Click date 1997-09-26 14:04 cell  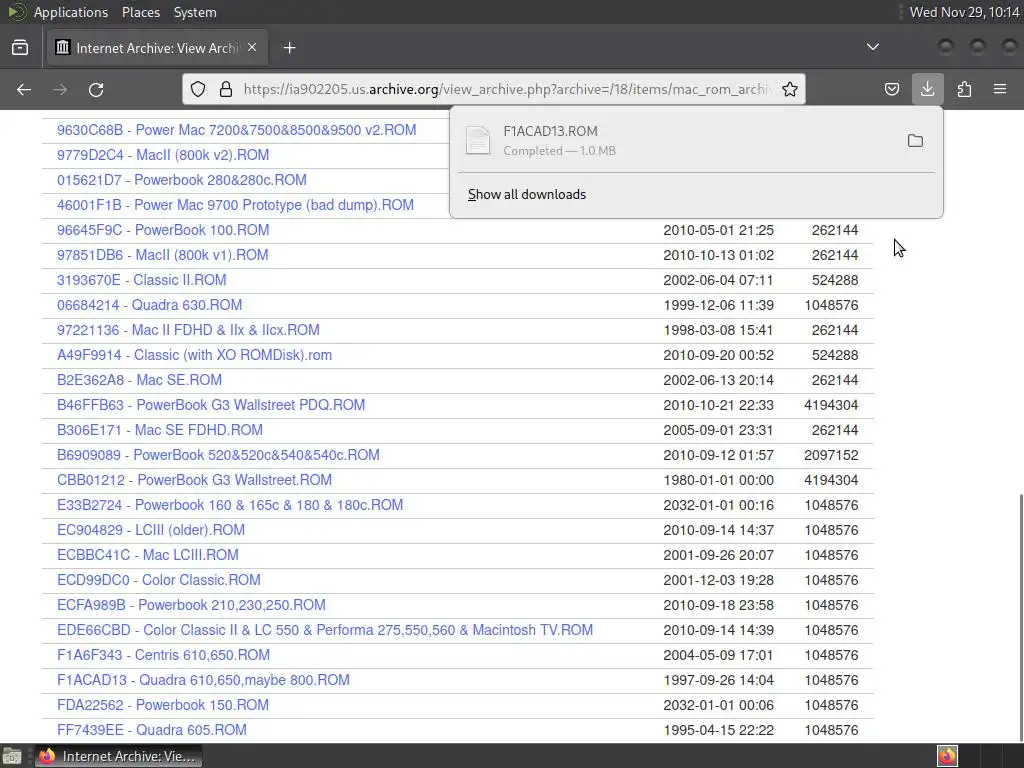(718, 680)
